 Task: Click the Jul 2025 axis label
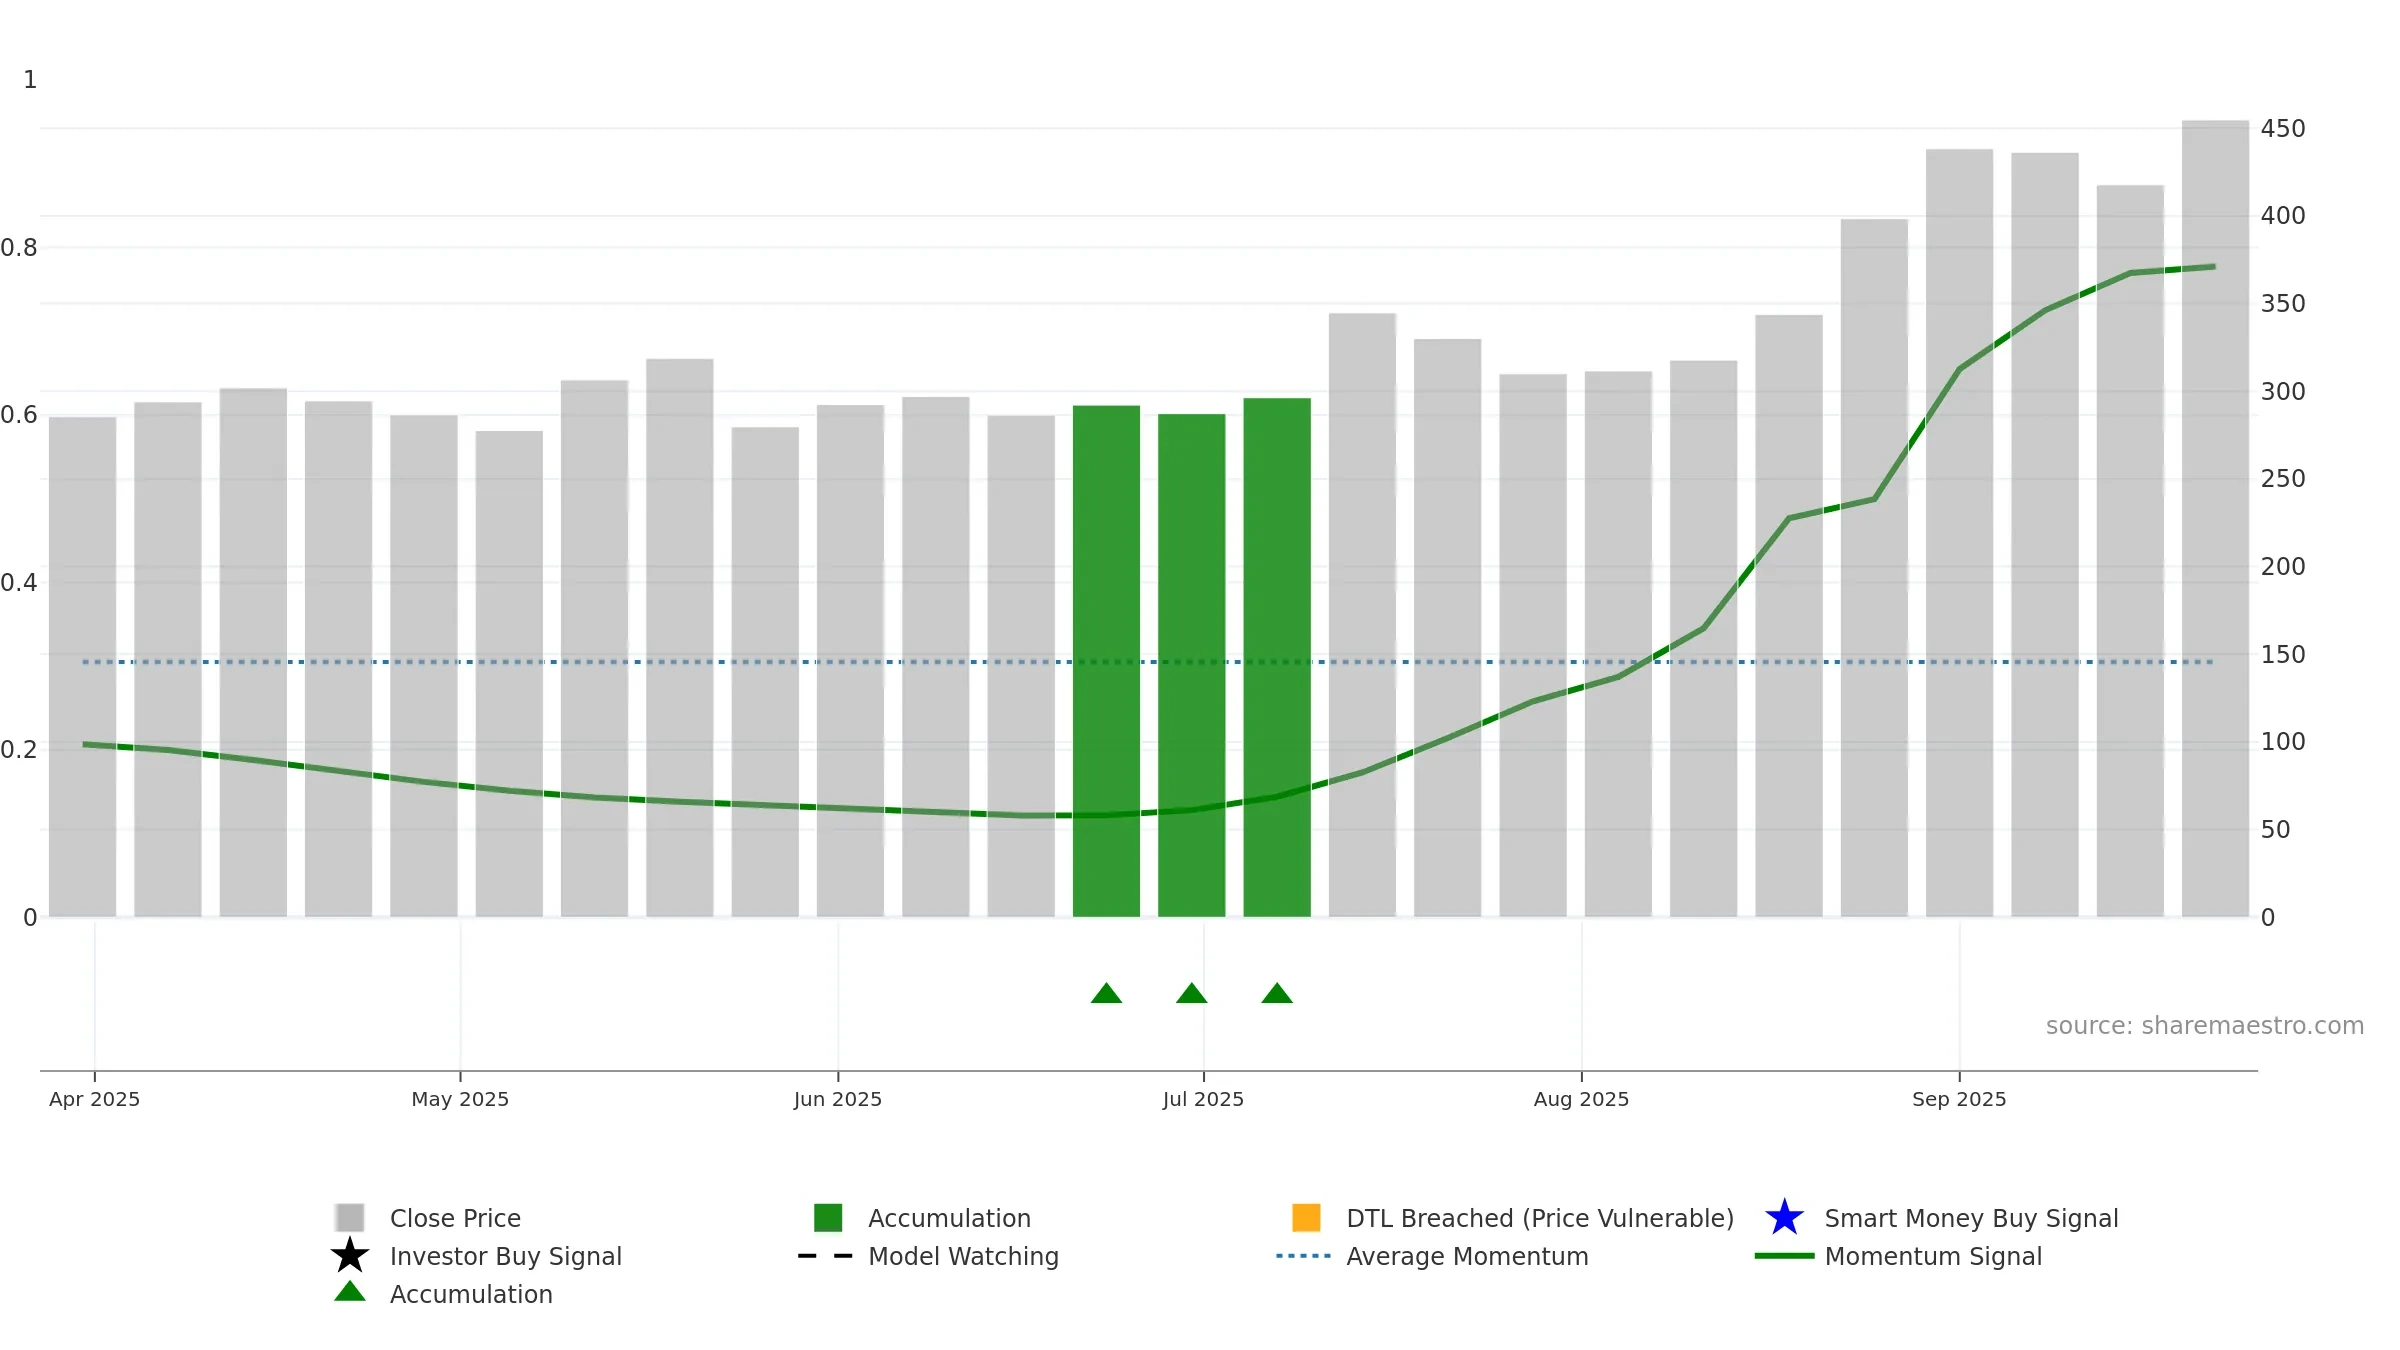pos(1203,1099)
